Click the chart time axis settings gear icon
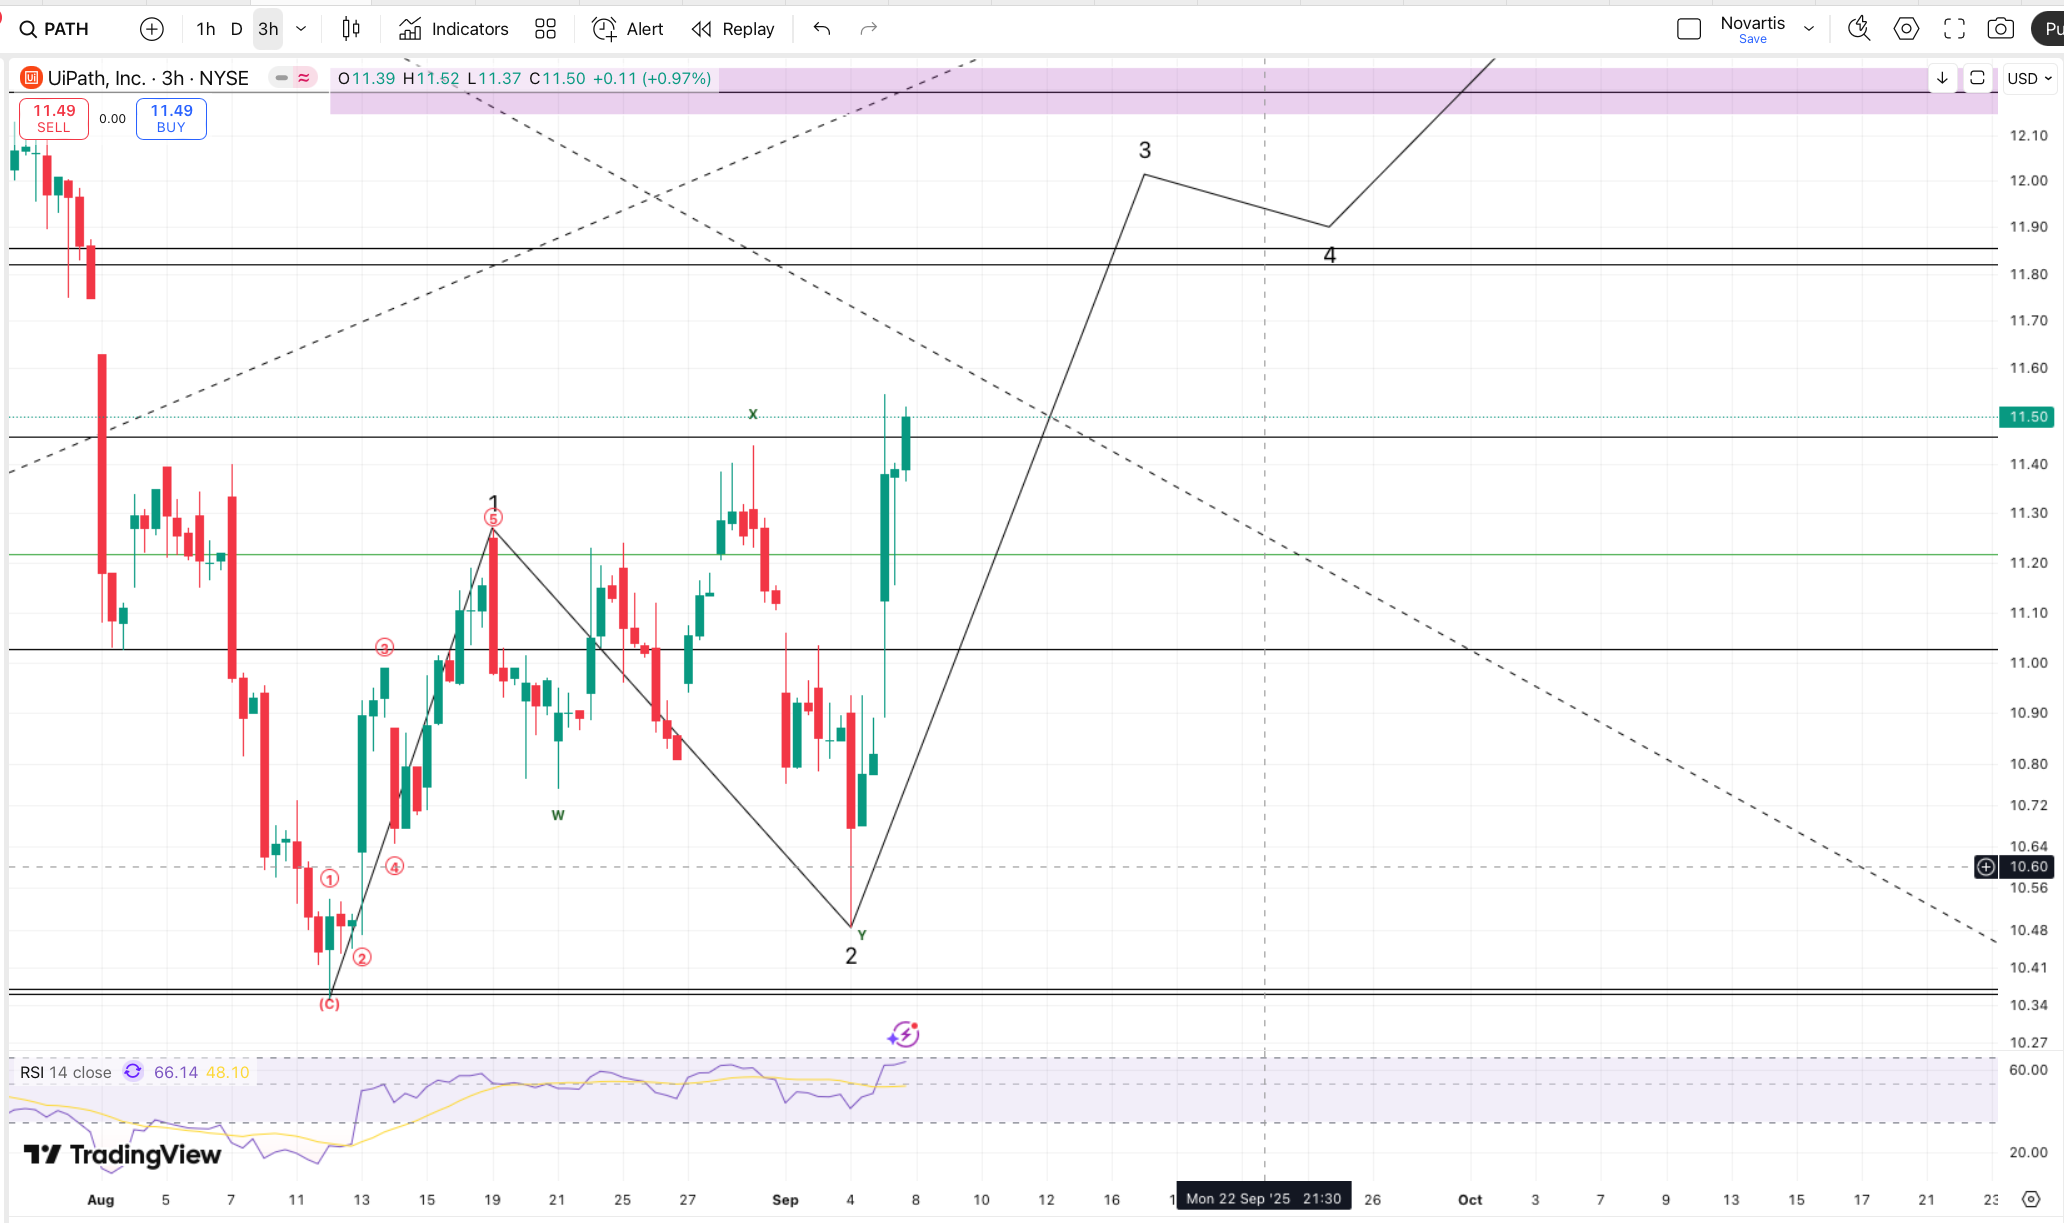 tap(2031, 1199)
